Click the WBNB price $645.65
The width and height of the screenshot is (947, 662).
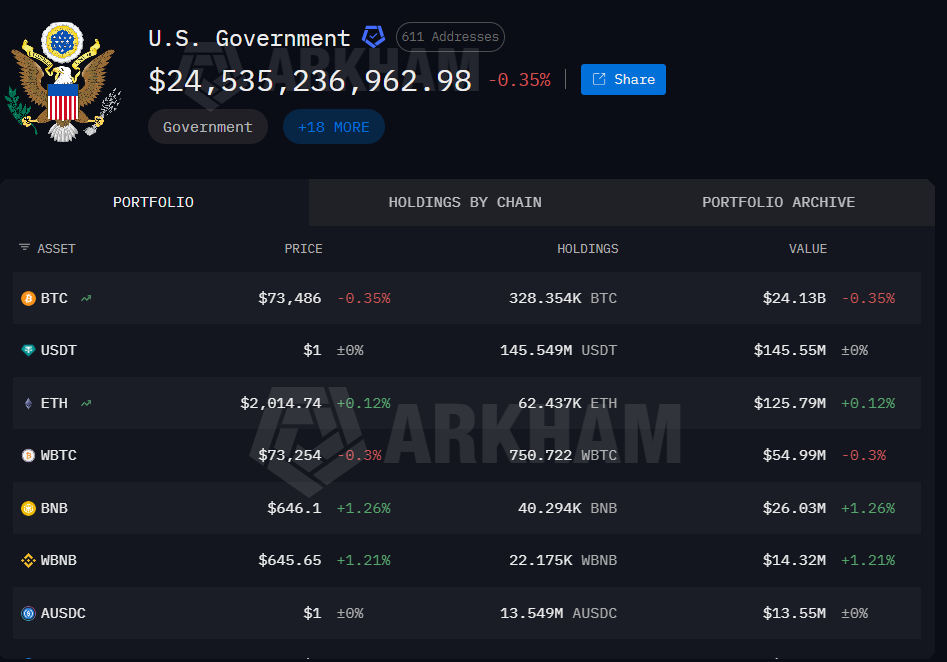point(290,561)
